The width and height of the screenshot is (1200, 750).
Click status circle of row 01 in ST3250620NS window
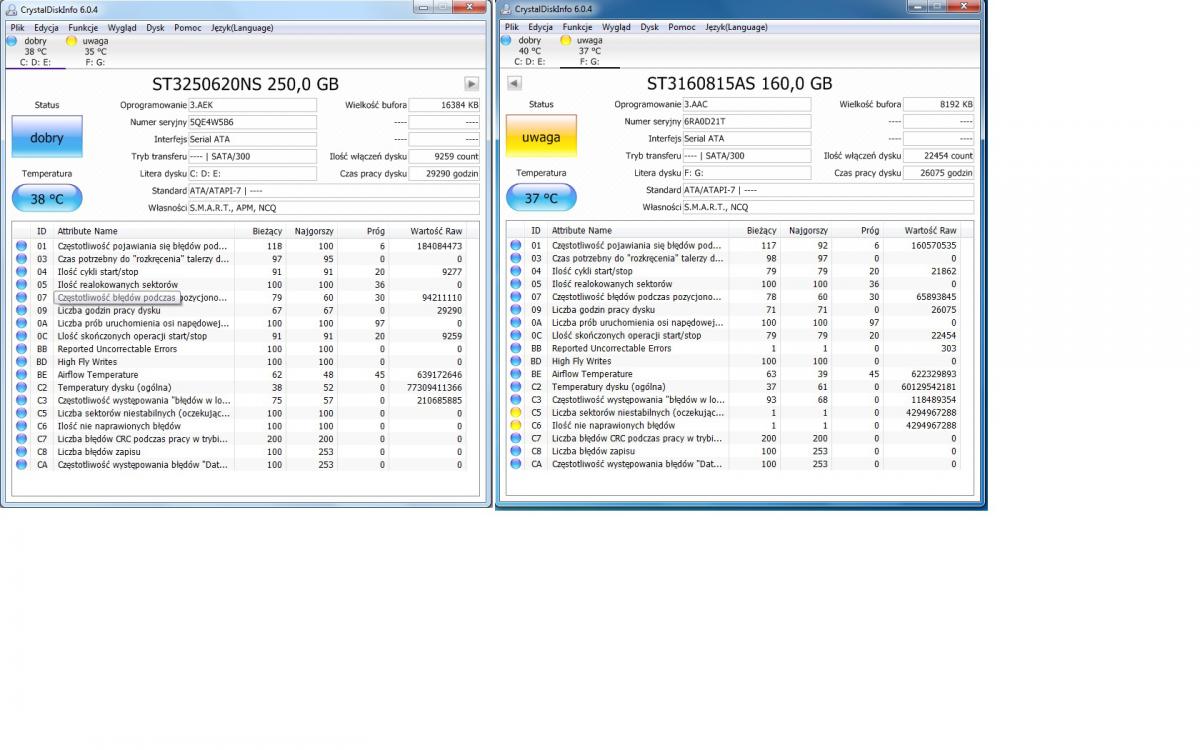pyautogui.click(x=21, y=245)
